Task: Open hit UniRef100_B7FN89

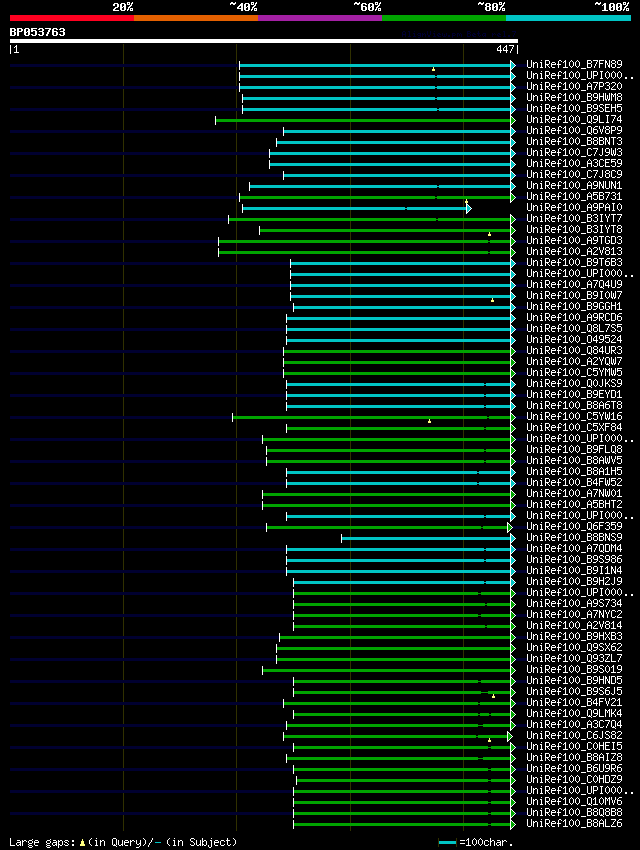Action: pos(574,64)
